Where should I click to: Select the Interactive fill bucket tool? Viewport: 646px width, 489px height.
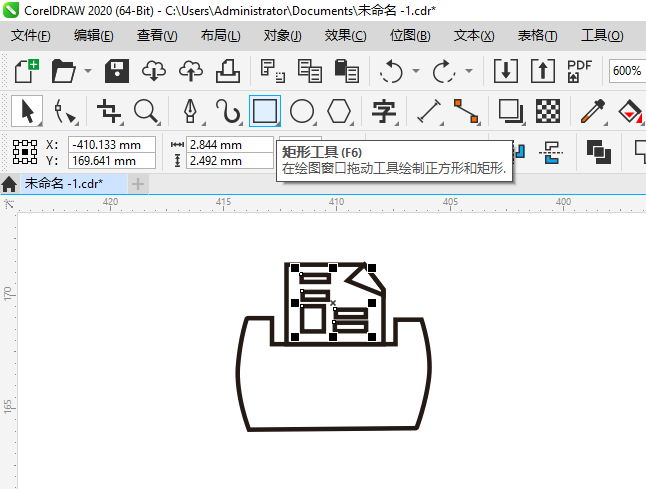[x=630, y=111]
